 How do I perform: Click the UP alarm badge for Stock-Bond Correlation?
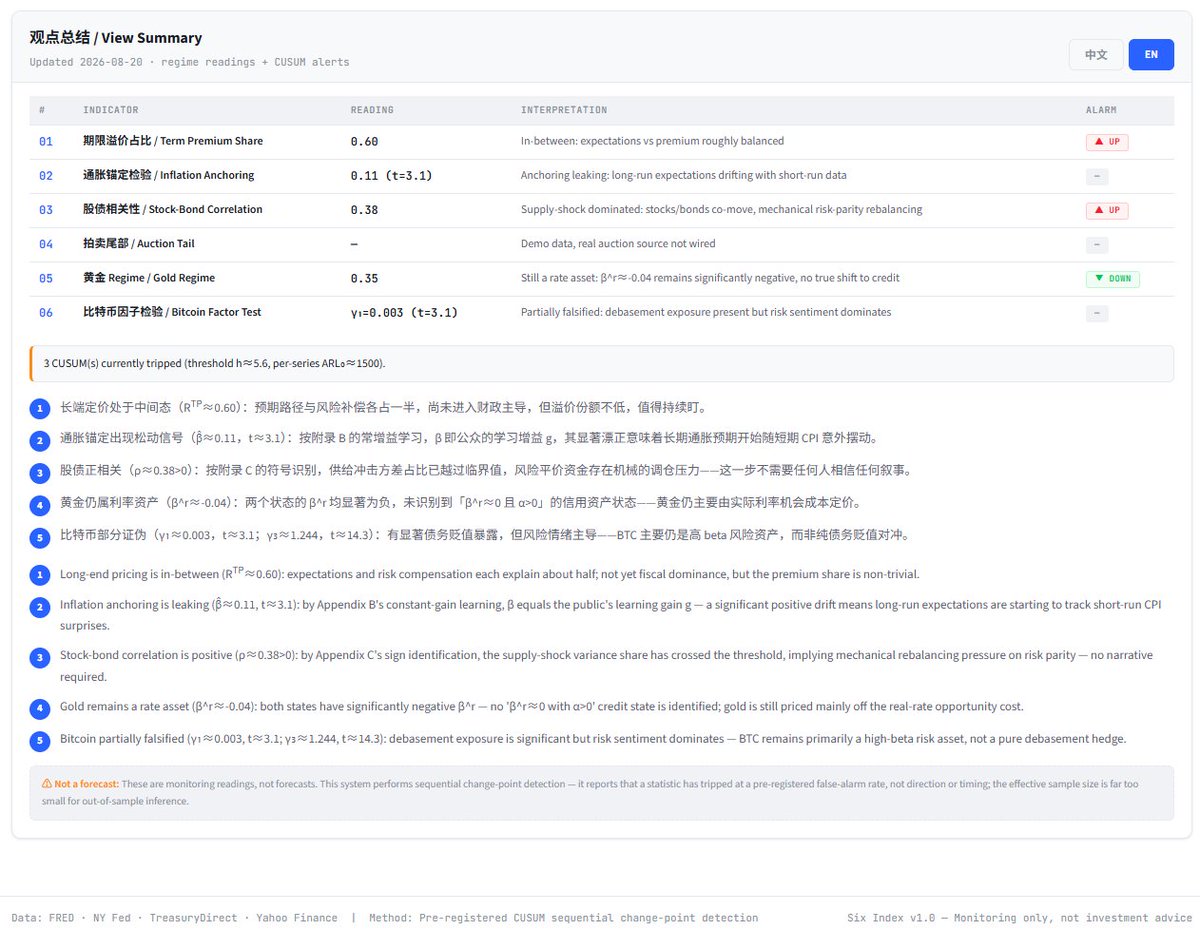[1107, 210]
